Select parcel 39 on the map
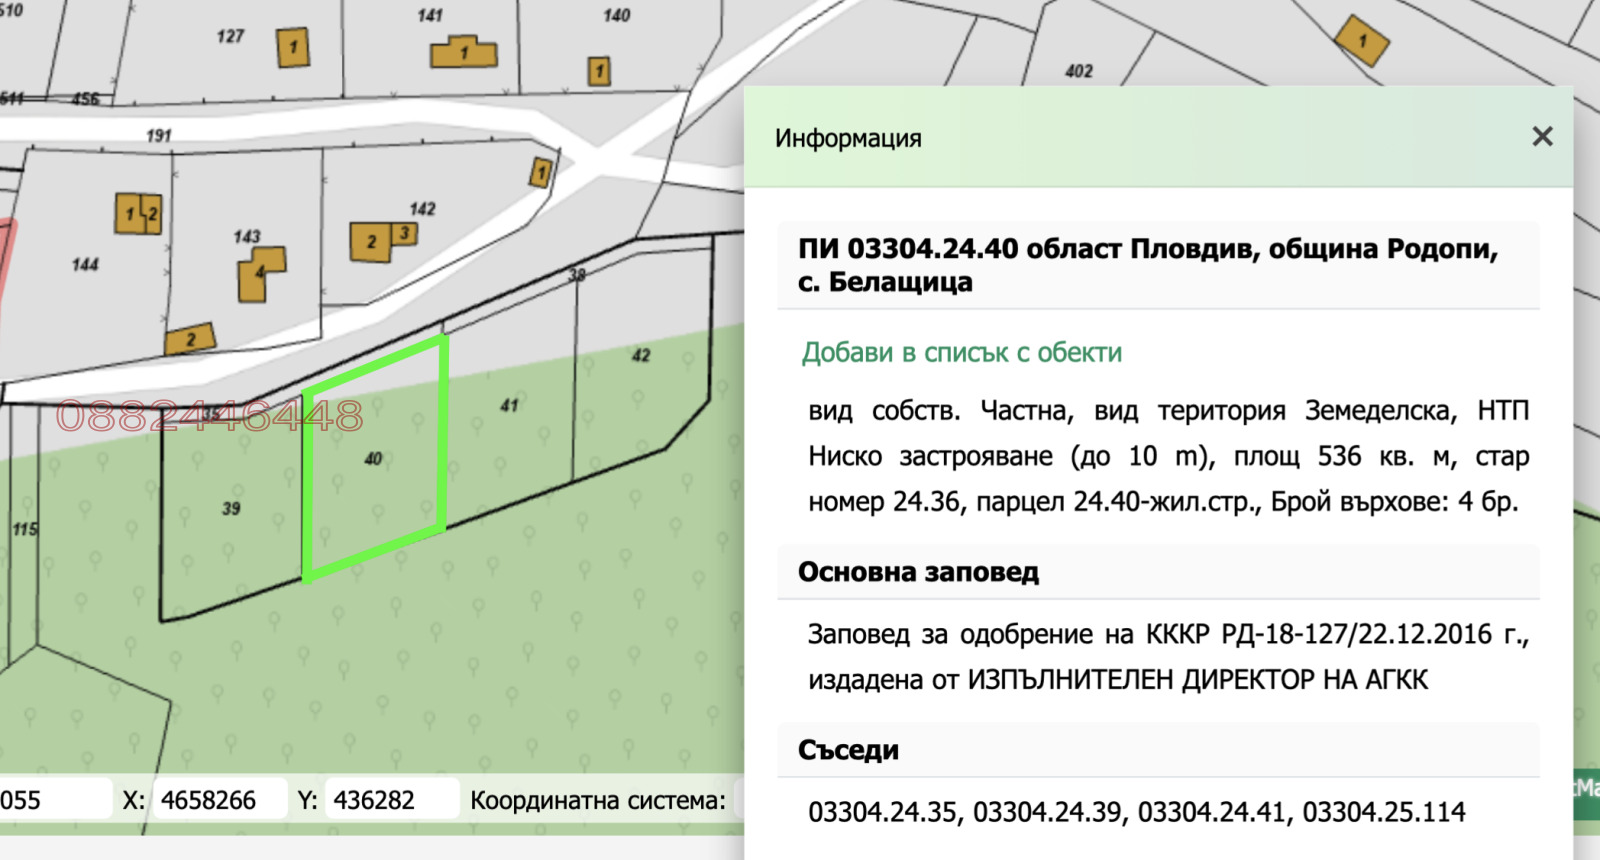The image size is (1600, 860). click(231, 509)
